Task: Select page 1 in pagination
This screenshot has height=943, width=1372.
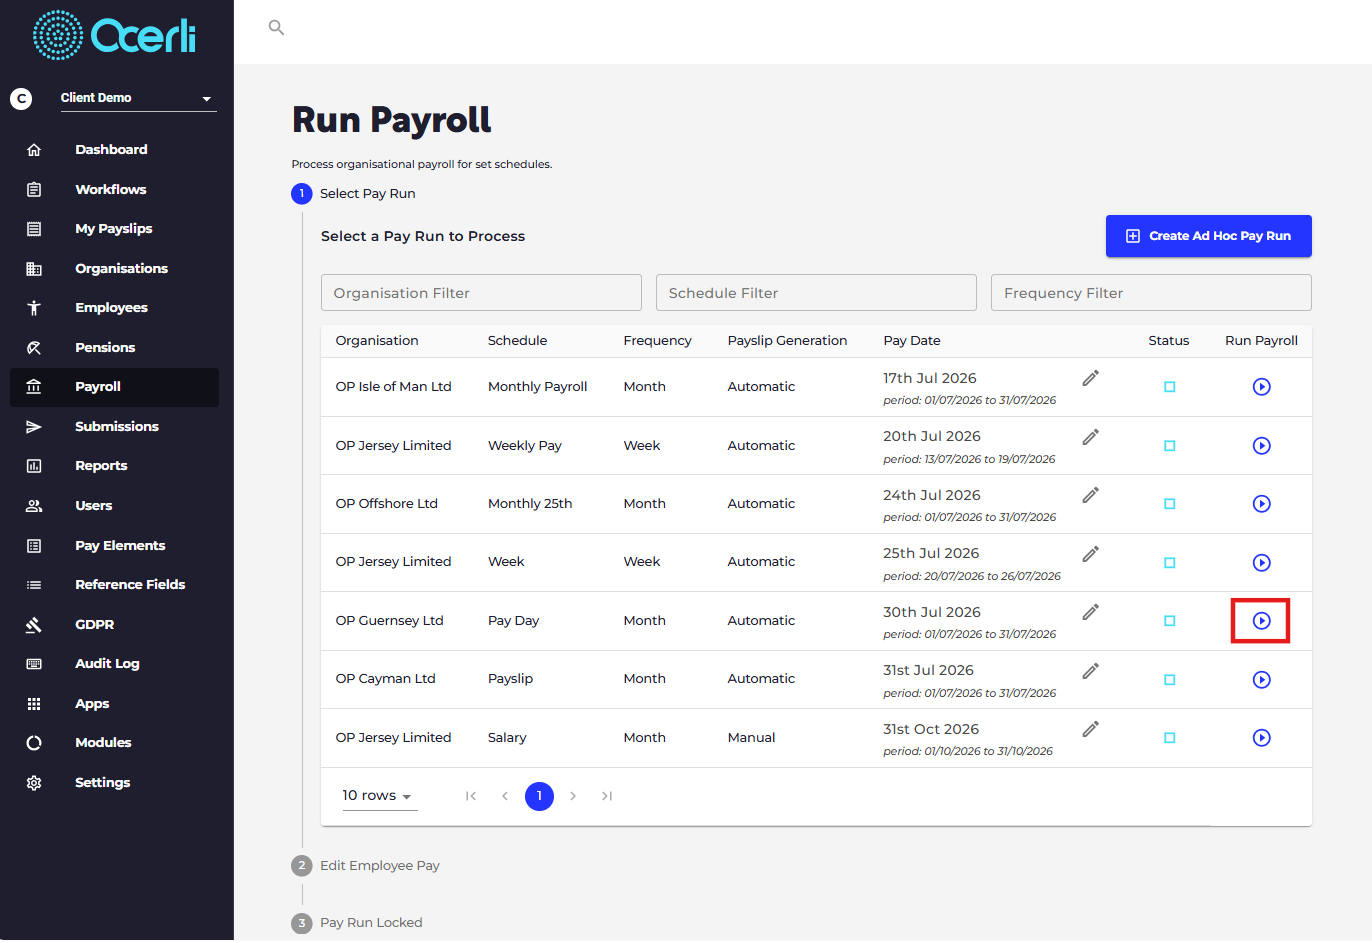Action: pyautogui.click(x=539, y=796)
